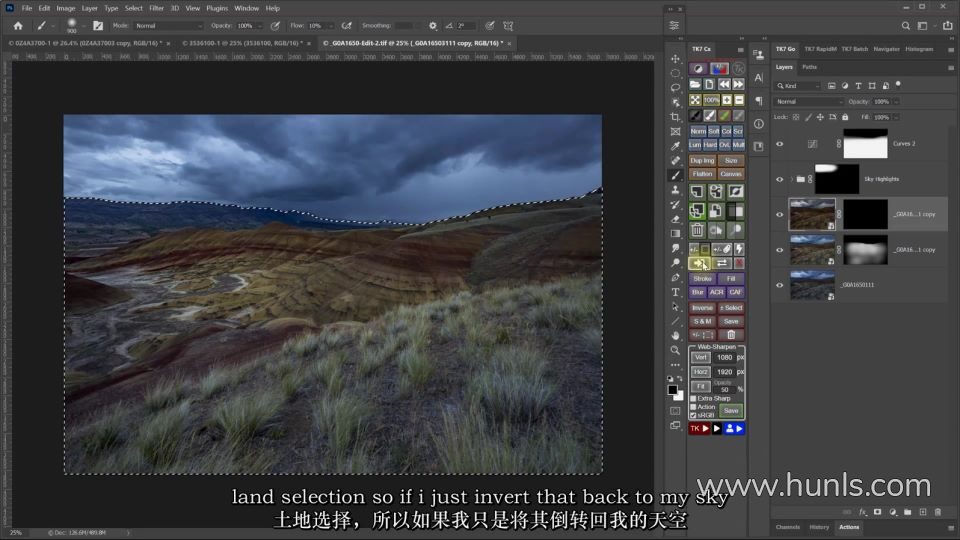Switch to the Paths tab

click(x=809, y=67)
